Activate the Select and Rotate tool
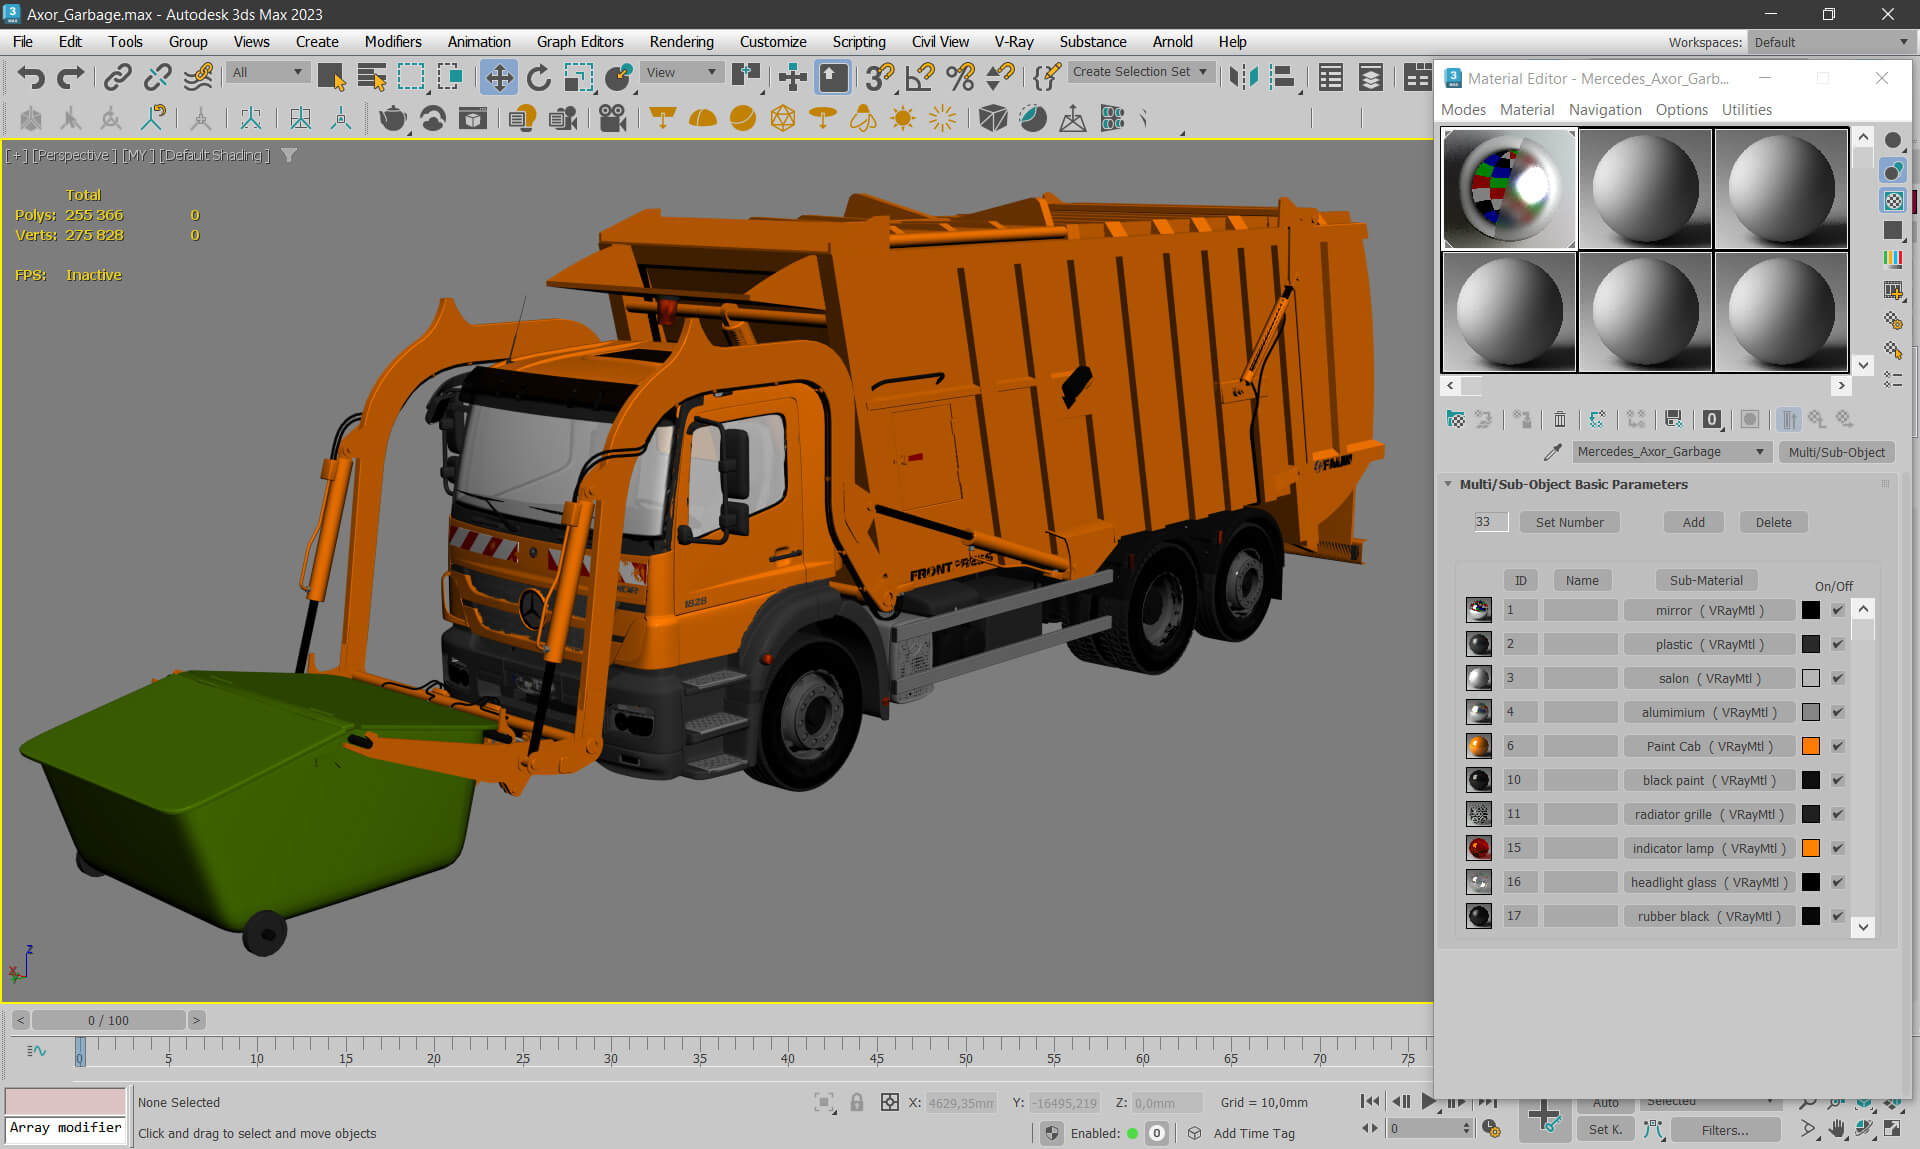 point(539,77)
